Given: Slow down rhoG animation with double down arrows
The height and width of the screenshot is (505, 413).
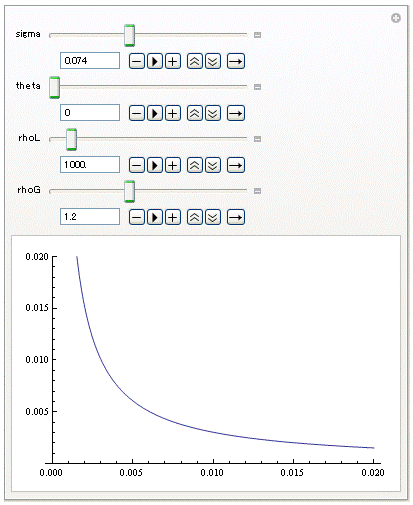Looking at the screenshot, I should click(213, 217).
